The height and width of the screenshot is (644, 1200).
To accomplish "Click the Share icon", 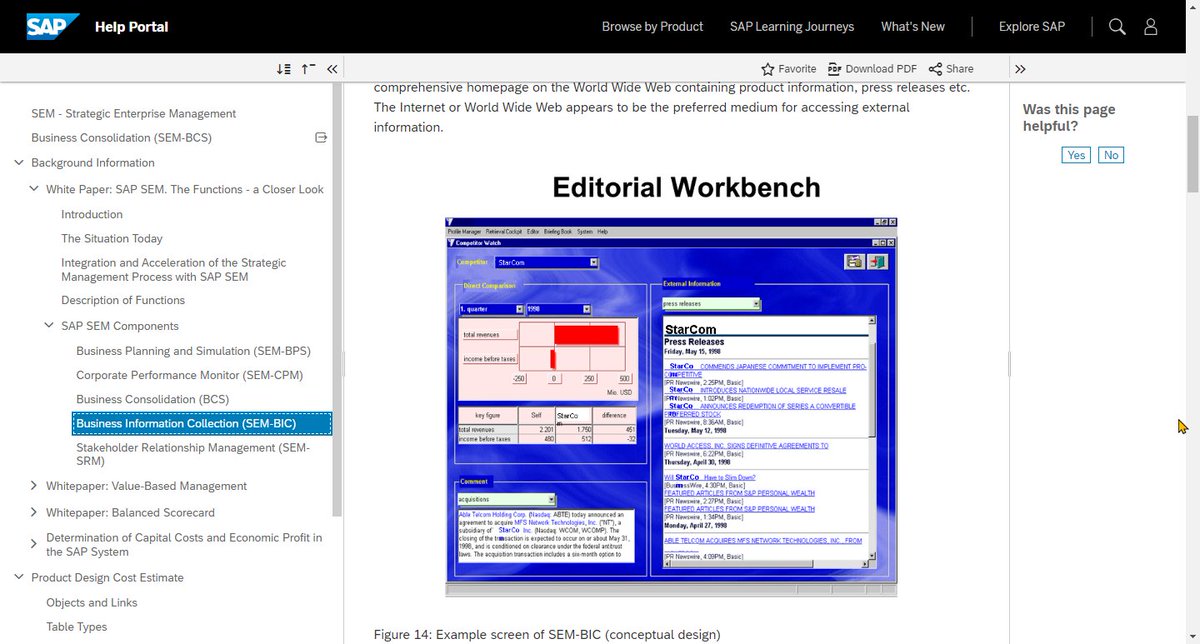I will pos(935,69).
